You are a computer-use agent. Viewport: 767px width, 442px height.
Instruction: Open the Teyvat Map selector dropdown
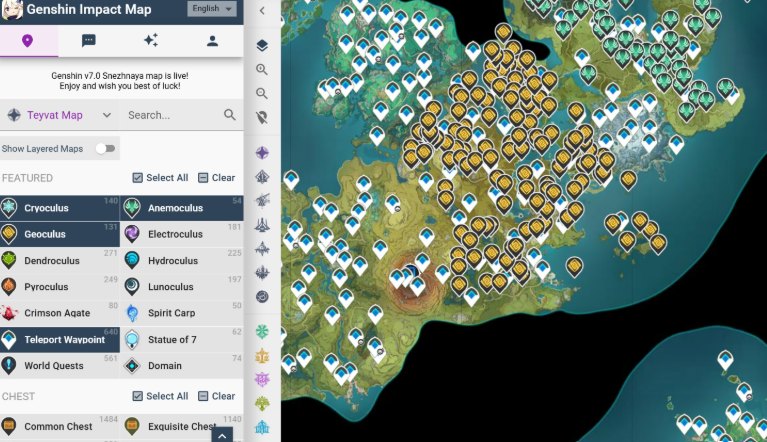(60, 115)
